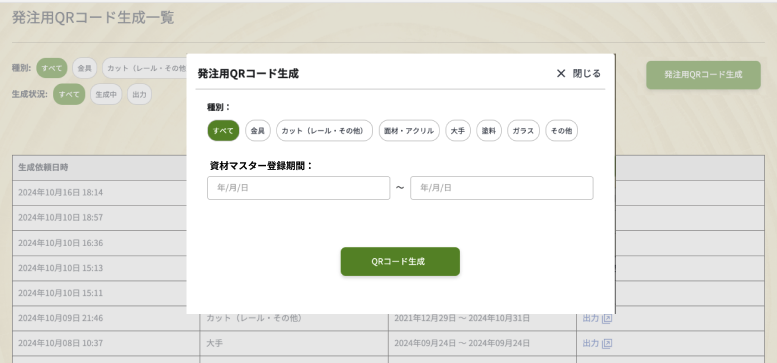This screenshot has width=777, height=363.
Task: Select ガラス type chip in dialog
Action: (523, 131)
